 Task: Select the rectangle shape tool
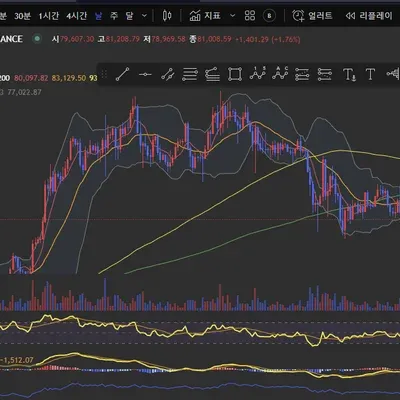click(x=235, y=74)
